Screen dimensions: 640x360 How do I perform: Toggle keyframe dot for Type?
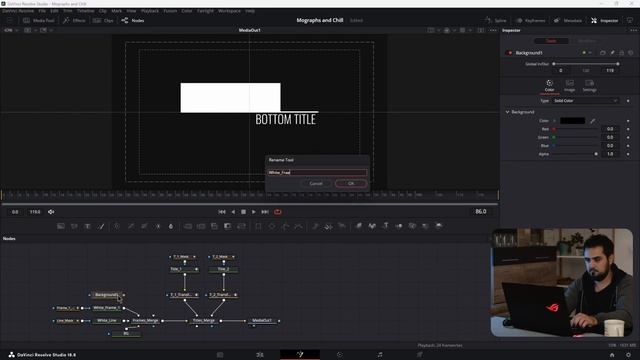coord(628,101)
